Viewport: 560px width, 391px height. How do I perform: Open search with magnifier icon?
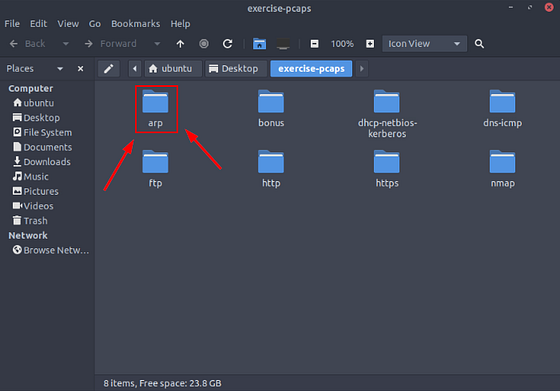(x=479, y=44)
